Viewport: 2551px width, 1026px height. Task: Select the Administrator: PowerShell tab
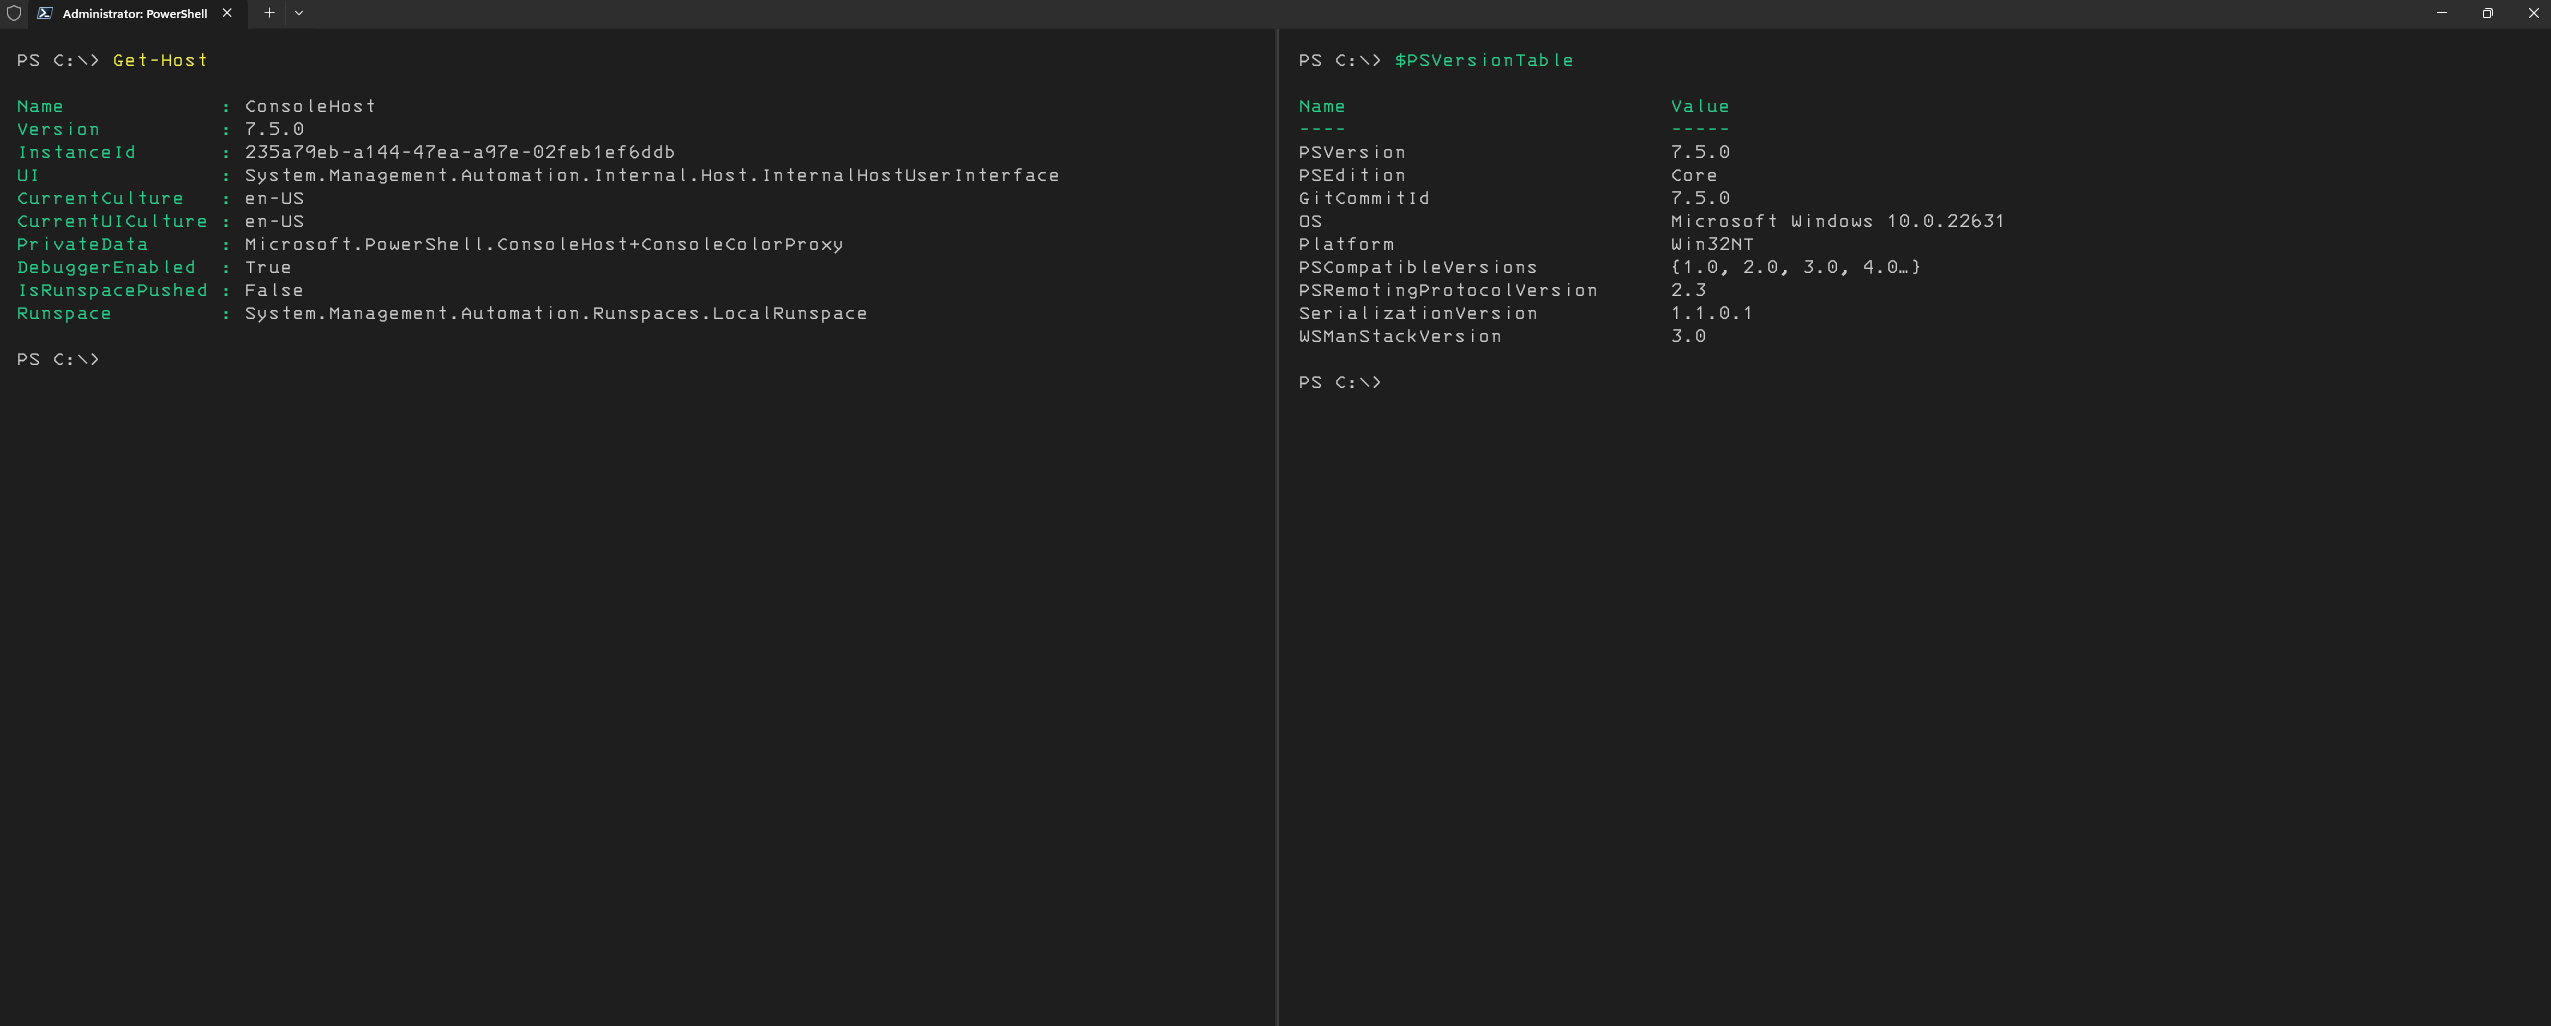pos(135,13)
